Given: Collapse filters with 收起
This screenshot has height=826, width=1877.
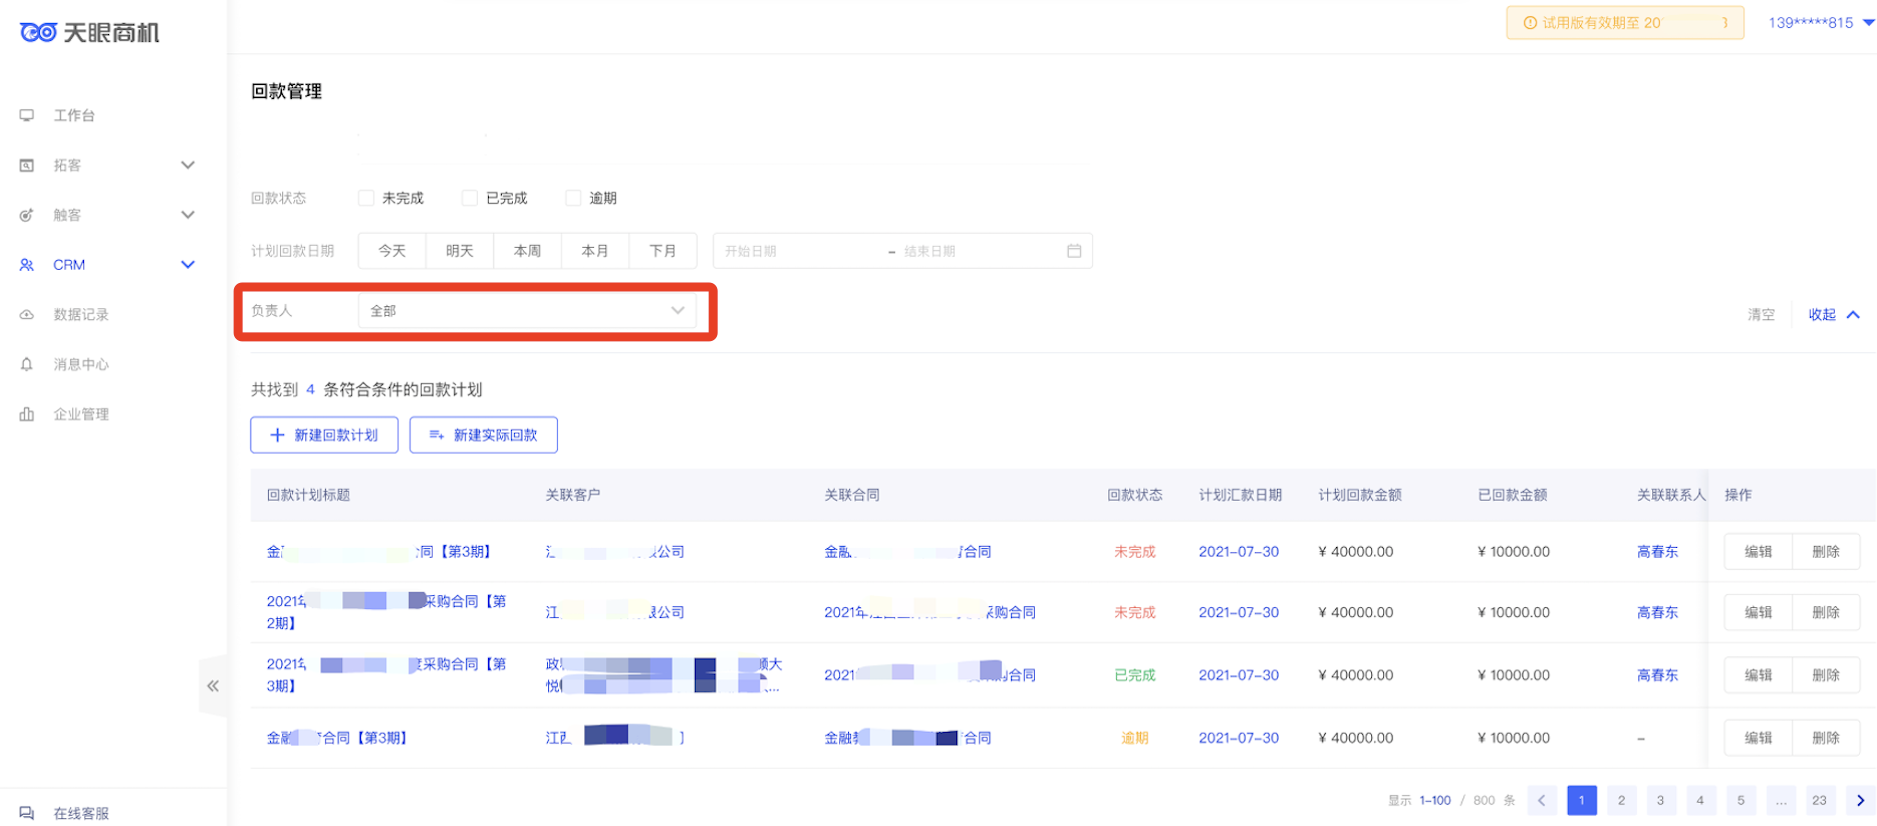Looking at the screenshot, I should tap(1834, 315).
